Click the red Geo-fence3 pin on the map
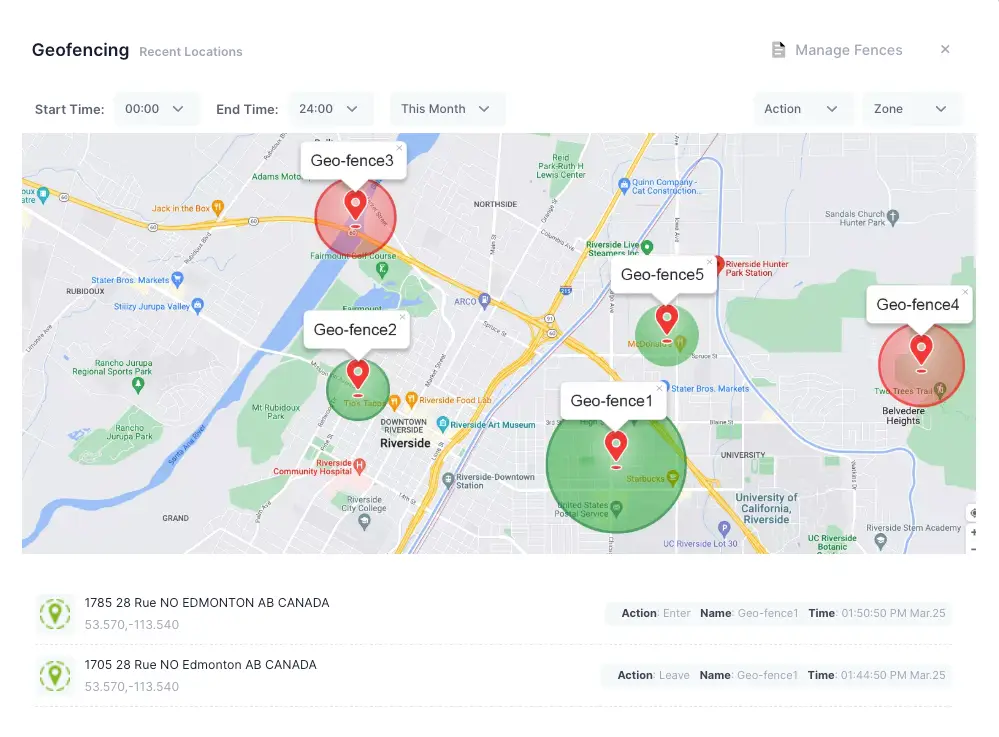This screenshot has width=999, height=737. (355, 206)
